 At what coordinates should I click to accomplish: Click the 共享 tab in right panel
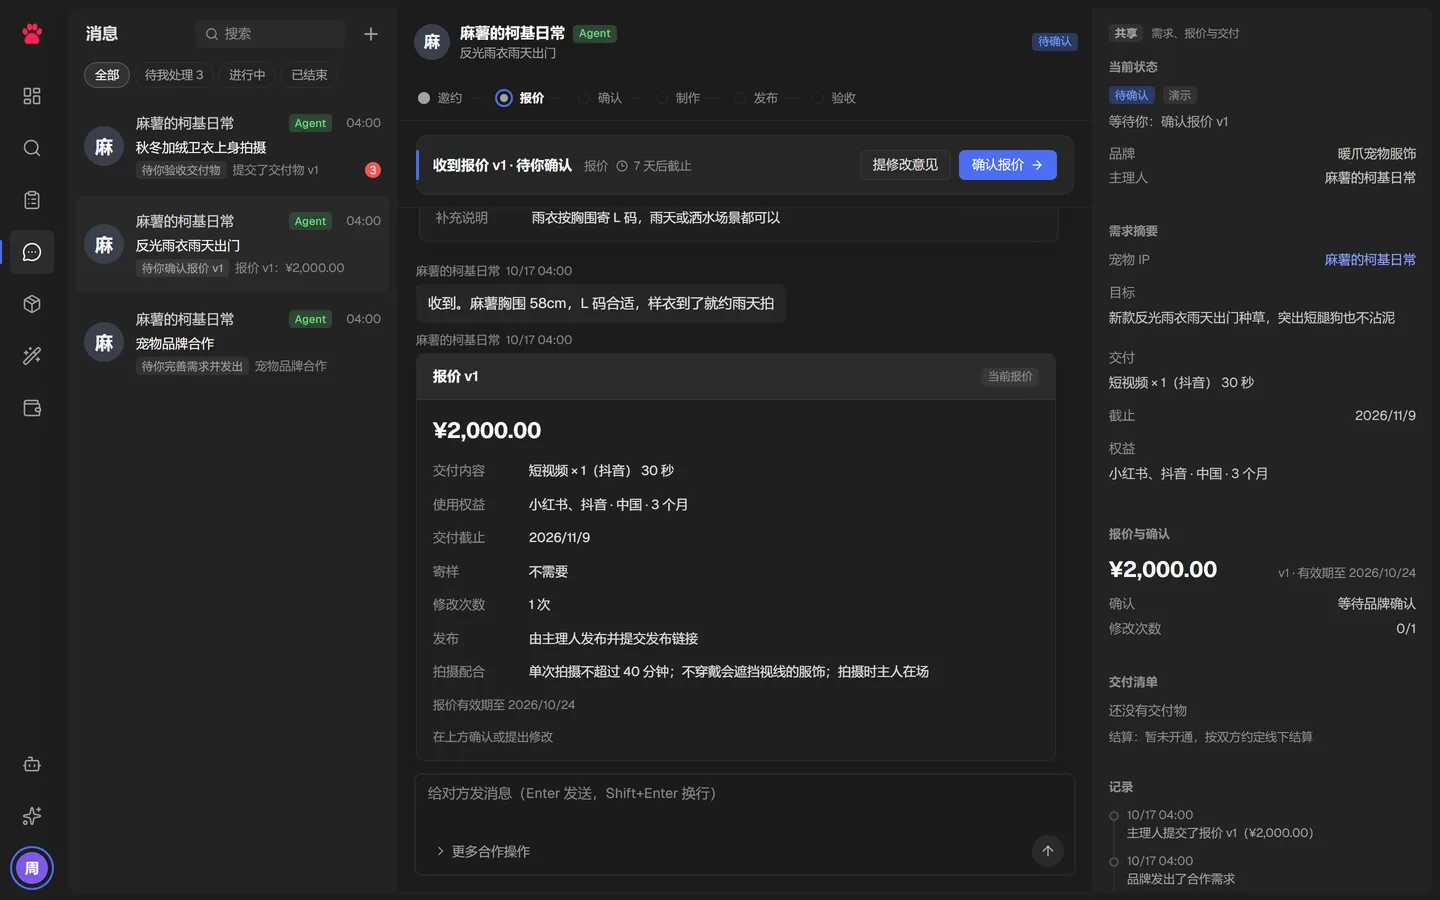[x=1126, y=34]
